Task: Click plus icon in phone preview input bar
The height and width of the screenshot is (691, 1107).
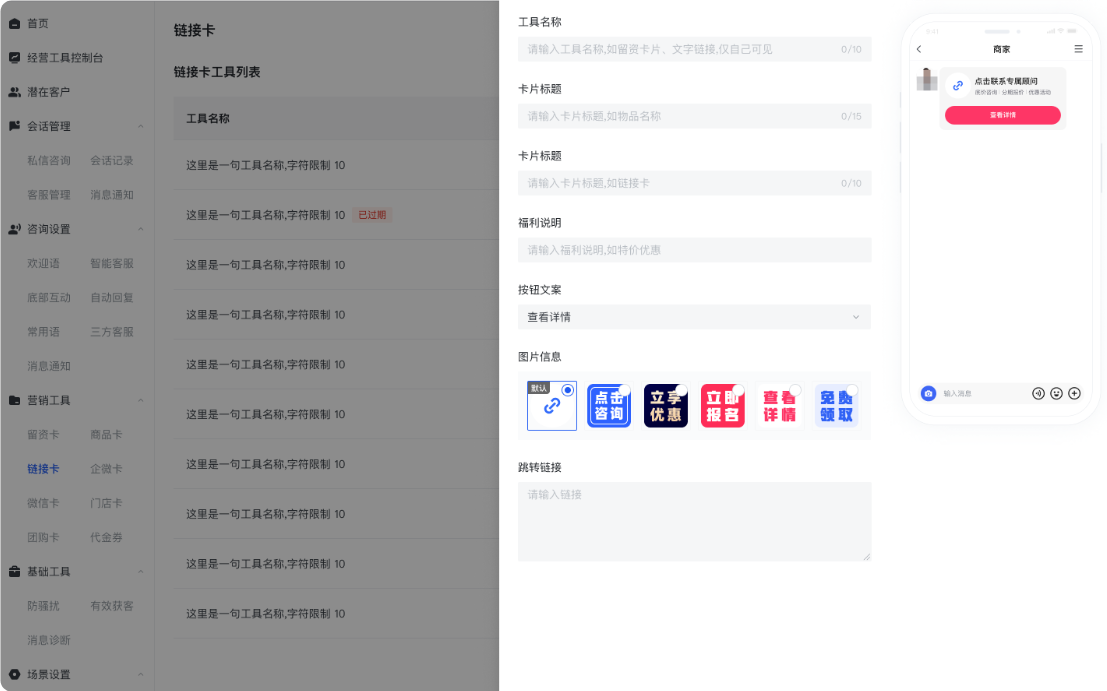Action: (1075, 393)
